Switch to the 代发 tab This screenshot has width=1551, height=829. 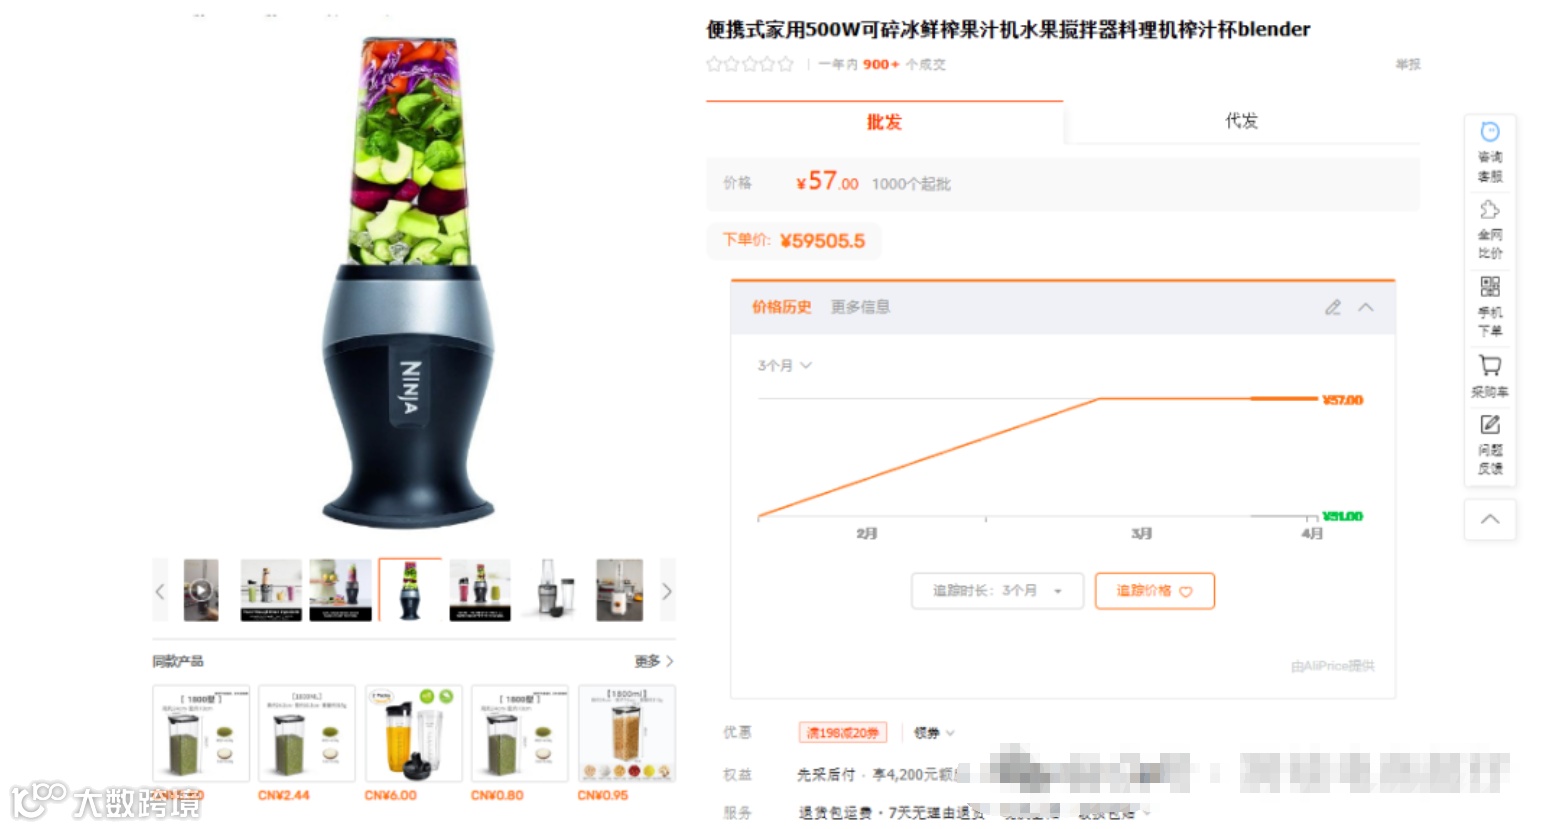pyautogui.click(x=1241, y=121)
